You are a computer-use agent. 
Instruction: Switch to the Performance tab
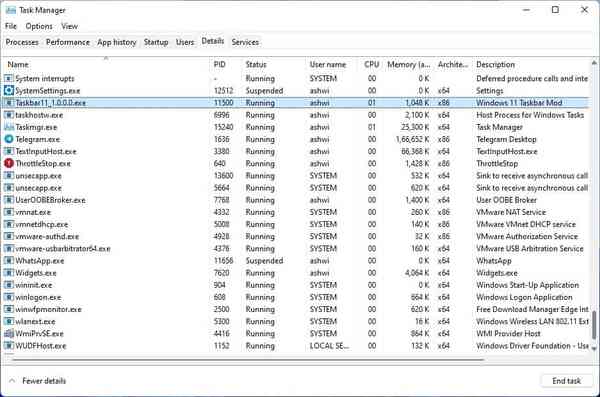[68, 42]
